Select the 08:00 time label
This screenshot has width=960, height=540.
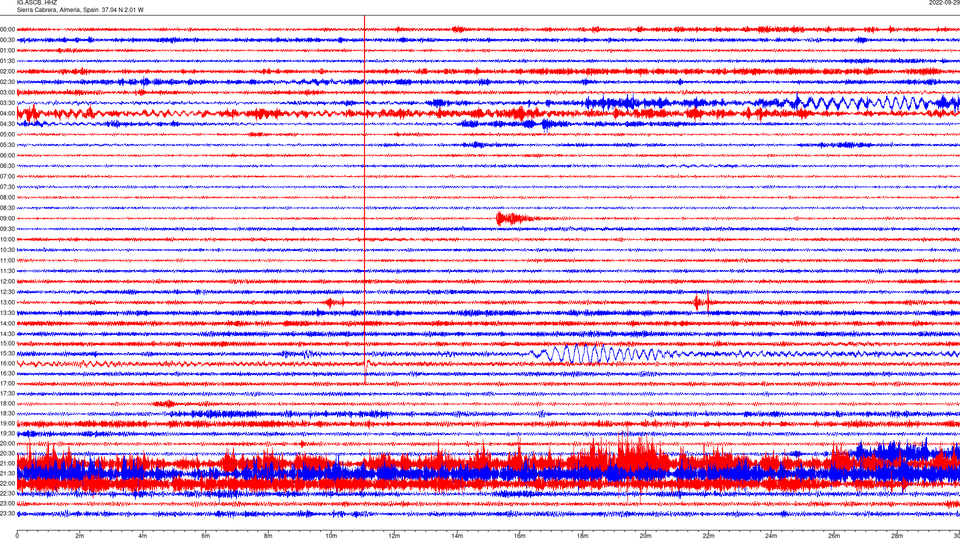click(7, 197)
